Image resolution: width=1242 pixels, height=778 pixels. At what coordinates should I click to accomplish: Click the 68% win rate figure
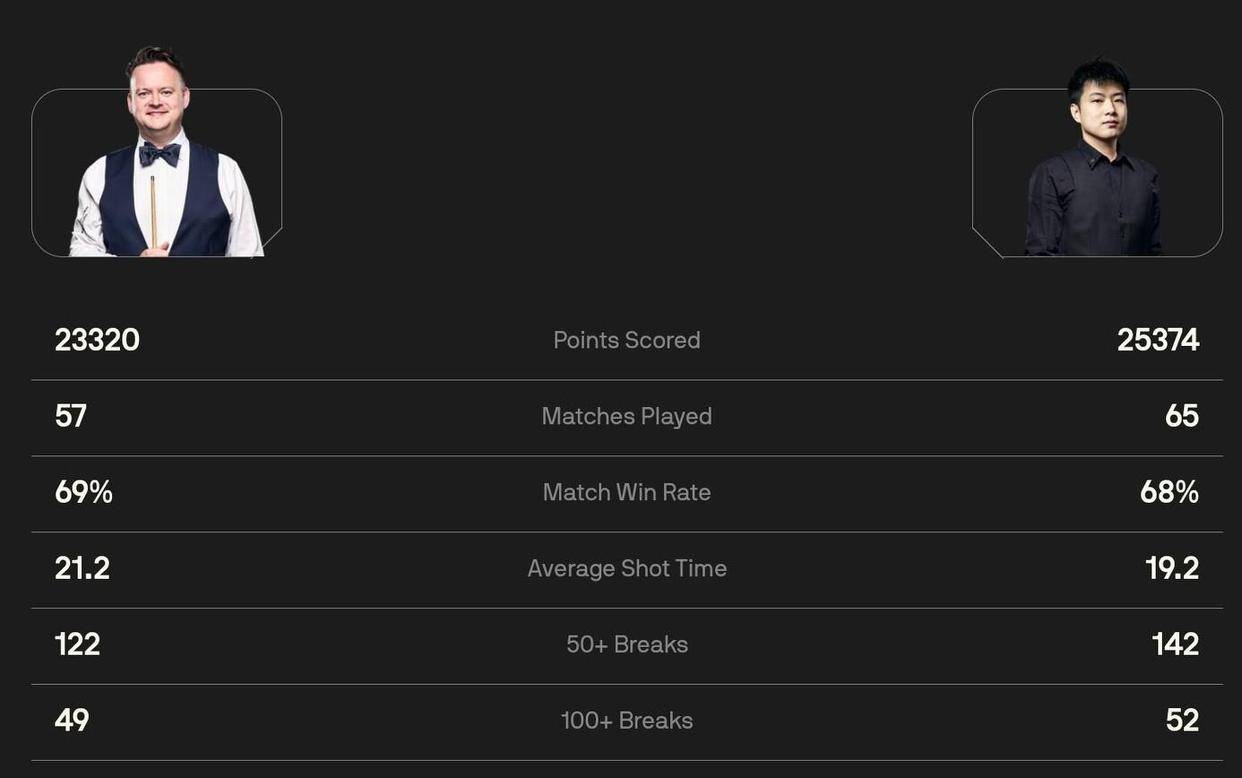tap(1169, 492)
